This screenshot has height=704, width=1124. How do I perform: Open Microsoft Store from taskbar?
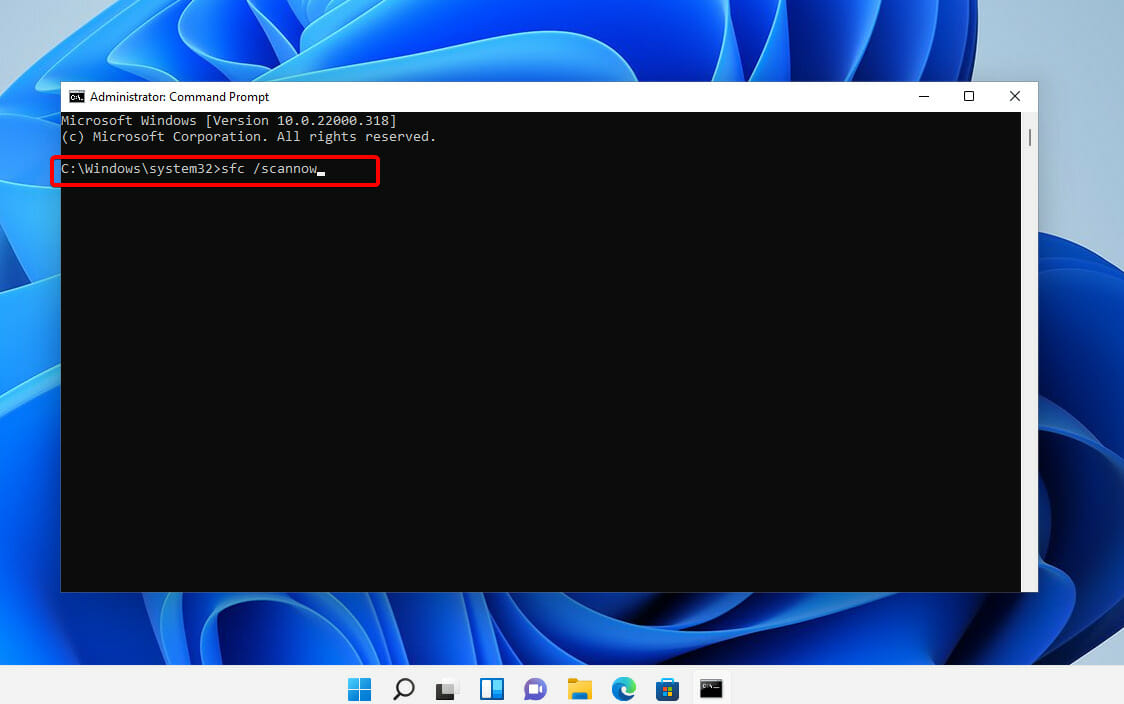[667, 689]
